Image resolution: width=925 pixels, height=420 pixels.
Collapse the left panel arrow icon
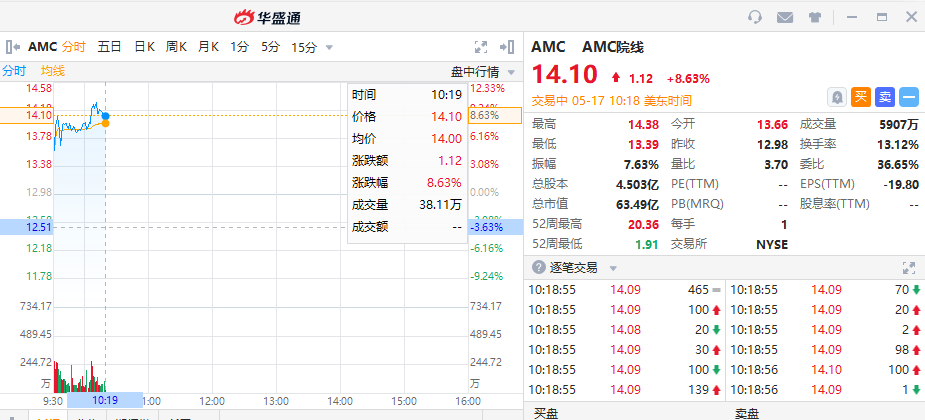12,46
